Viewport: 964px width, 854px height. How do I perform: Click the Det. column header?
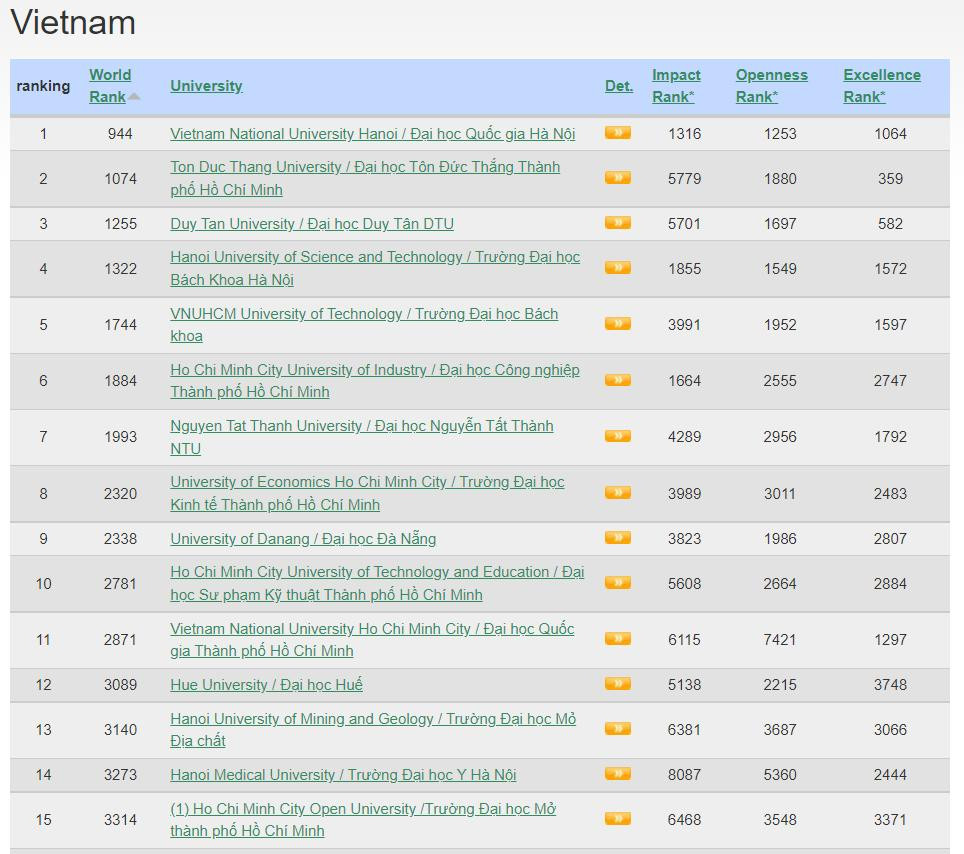[x=618, y=86]
